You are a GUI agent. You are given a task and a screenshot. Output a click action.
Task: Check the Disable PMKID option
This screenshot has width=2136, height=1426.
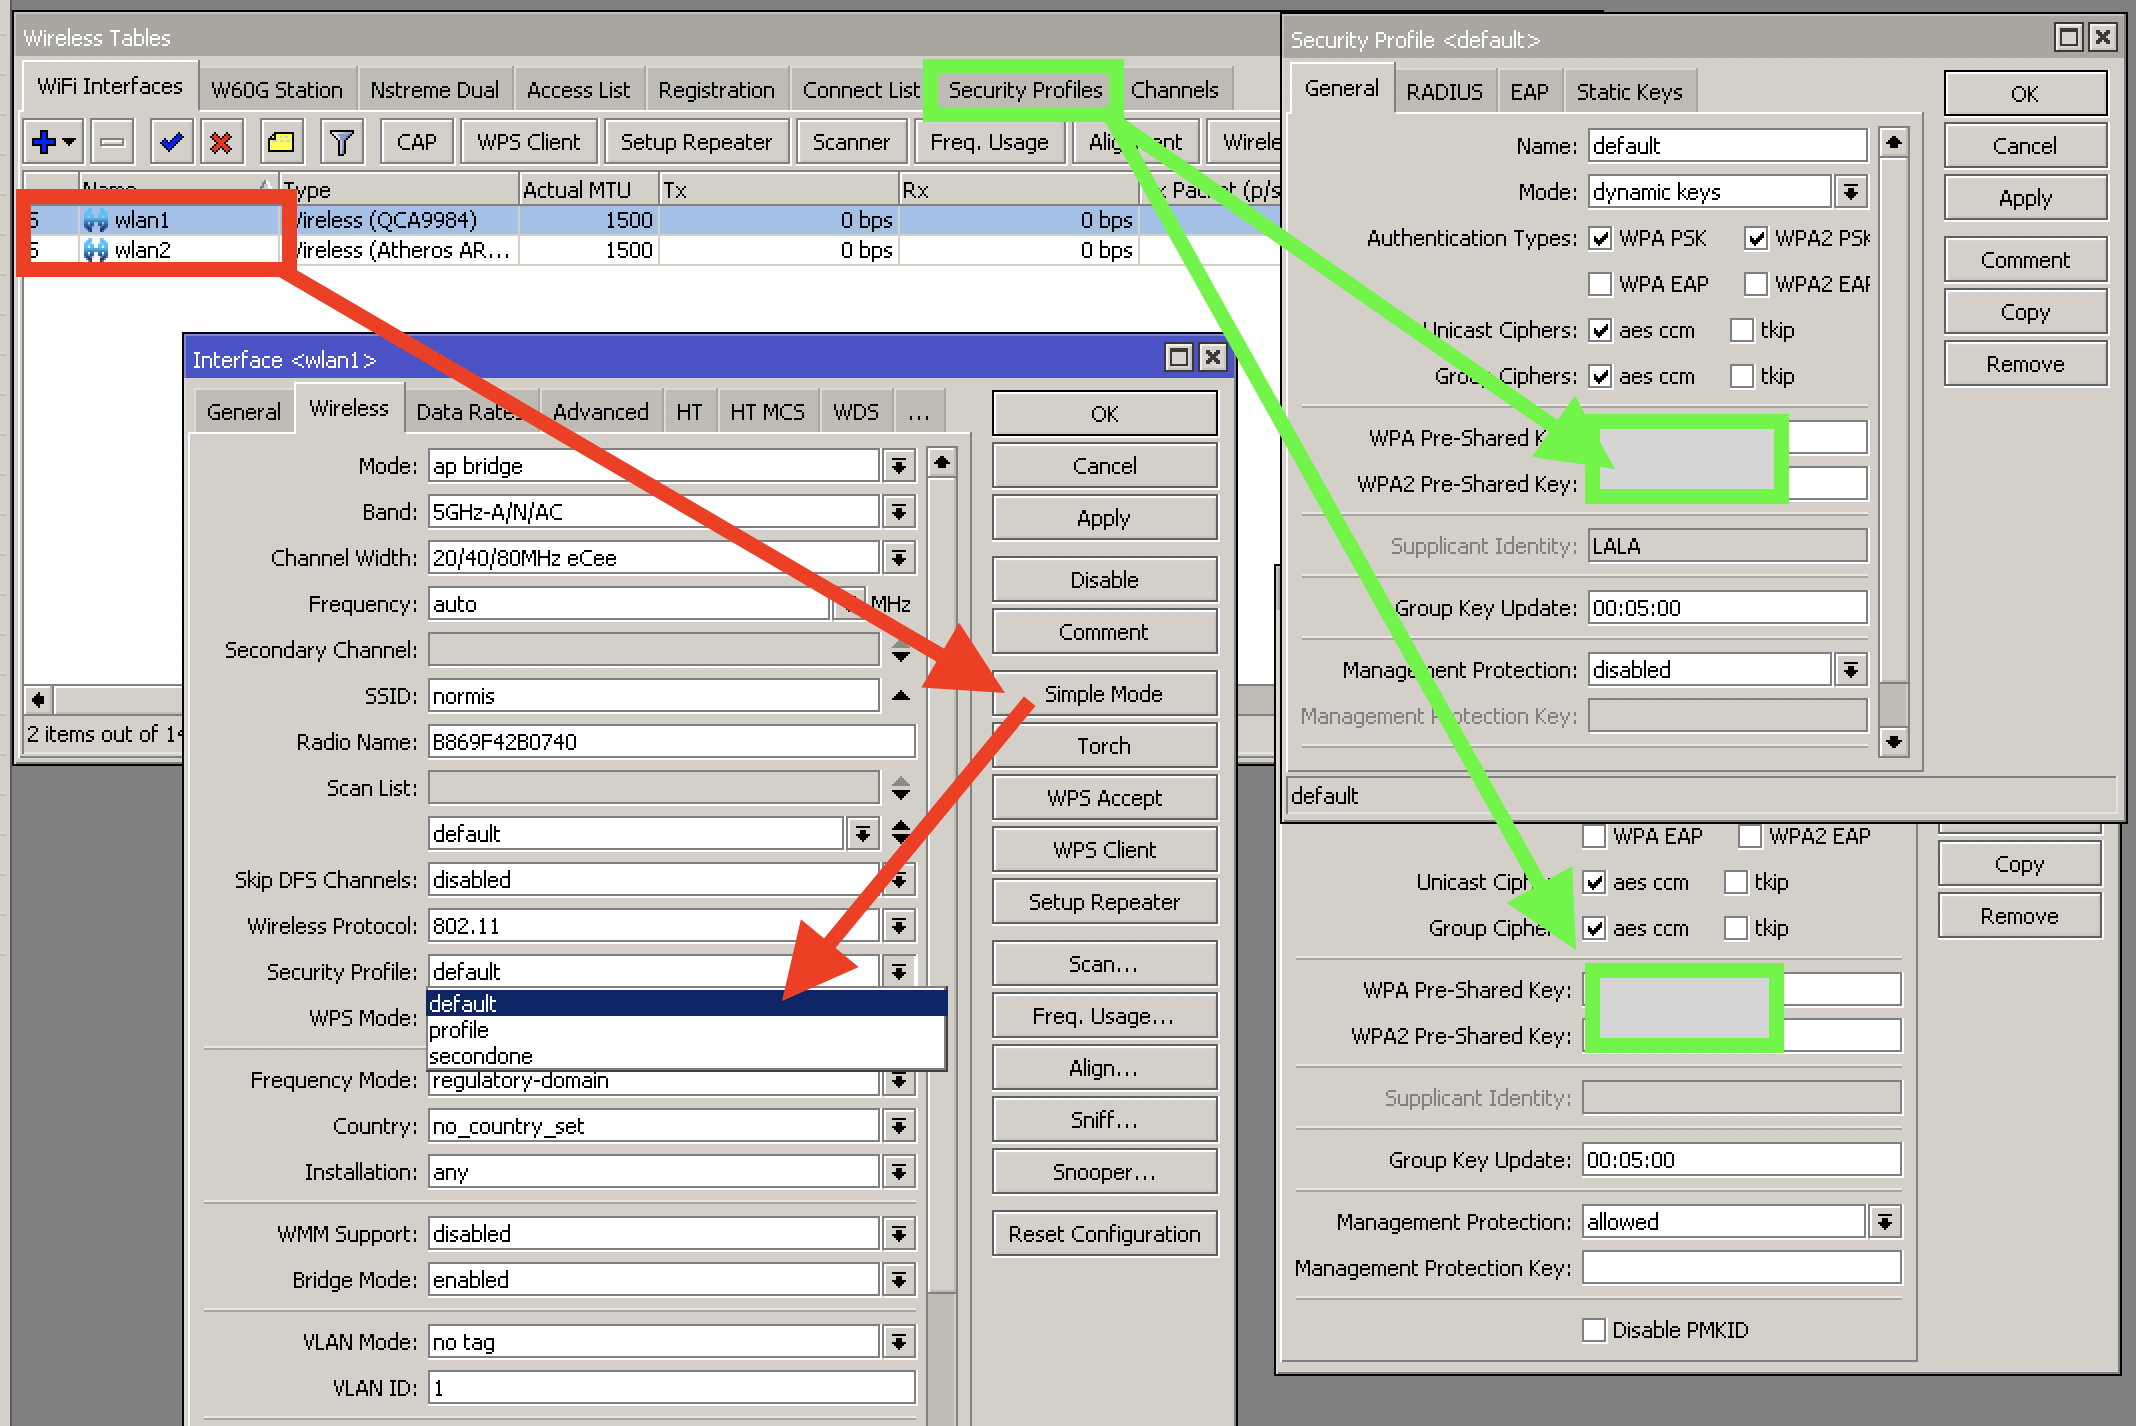click(x=1594, y=1330)
